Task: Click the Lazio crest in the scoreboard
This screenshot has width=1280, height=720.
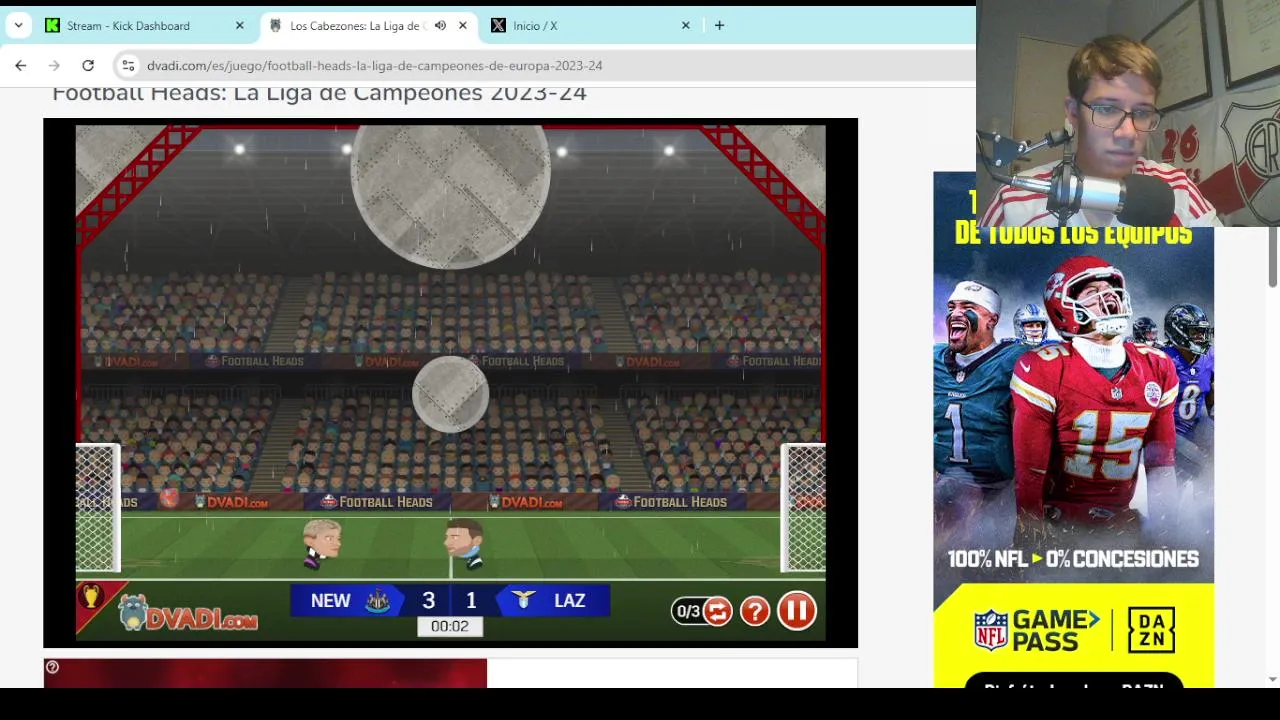Action: pyautogui.click(x=523, y=600)
